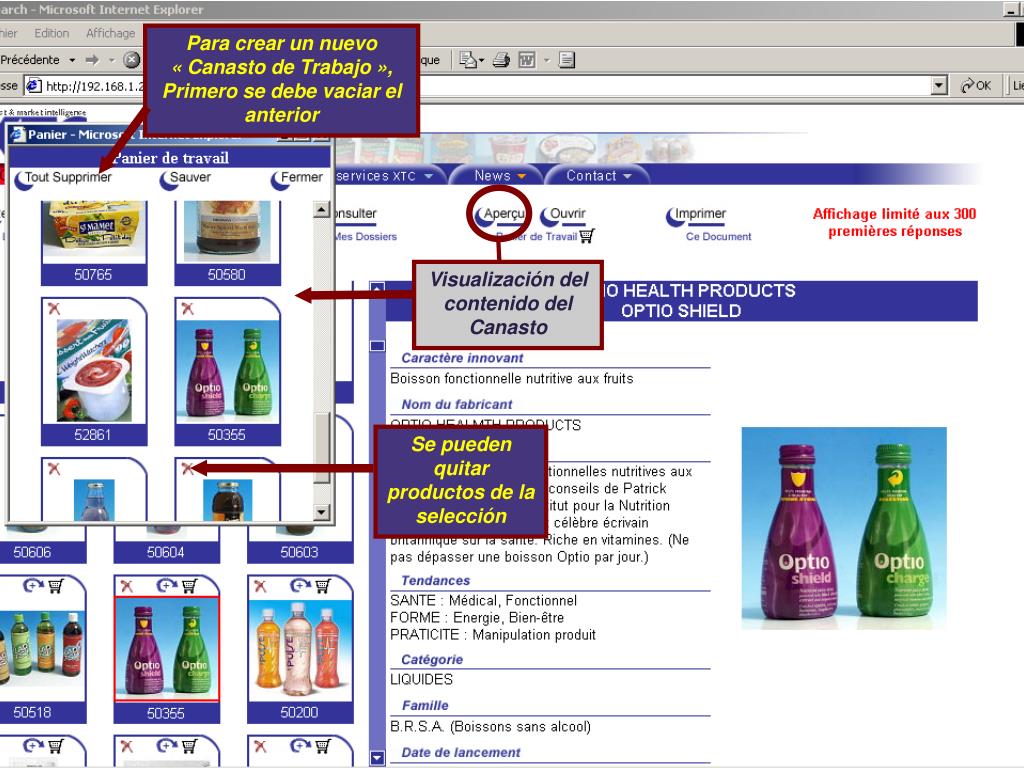
Task: Click the Panier window title bar icon
Action: tap(18, 135)
